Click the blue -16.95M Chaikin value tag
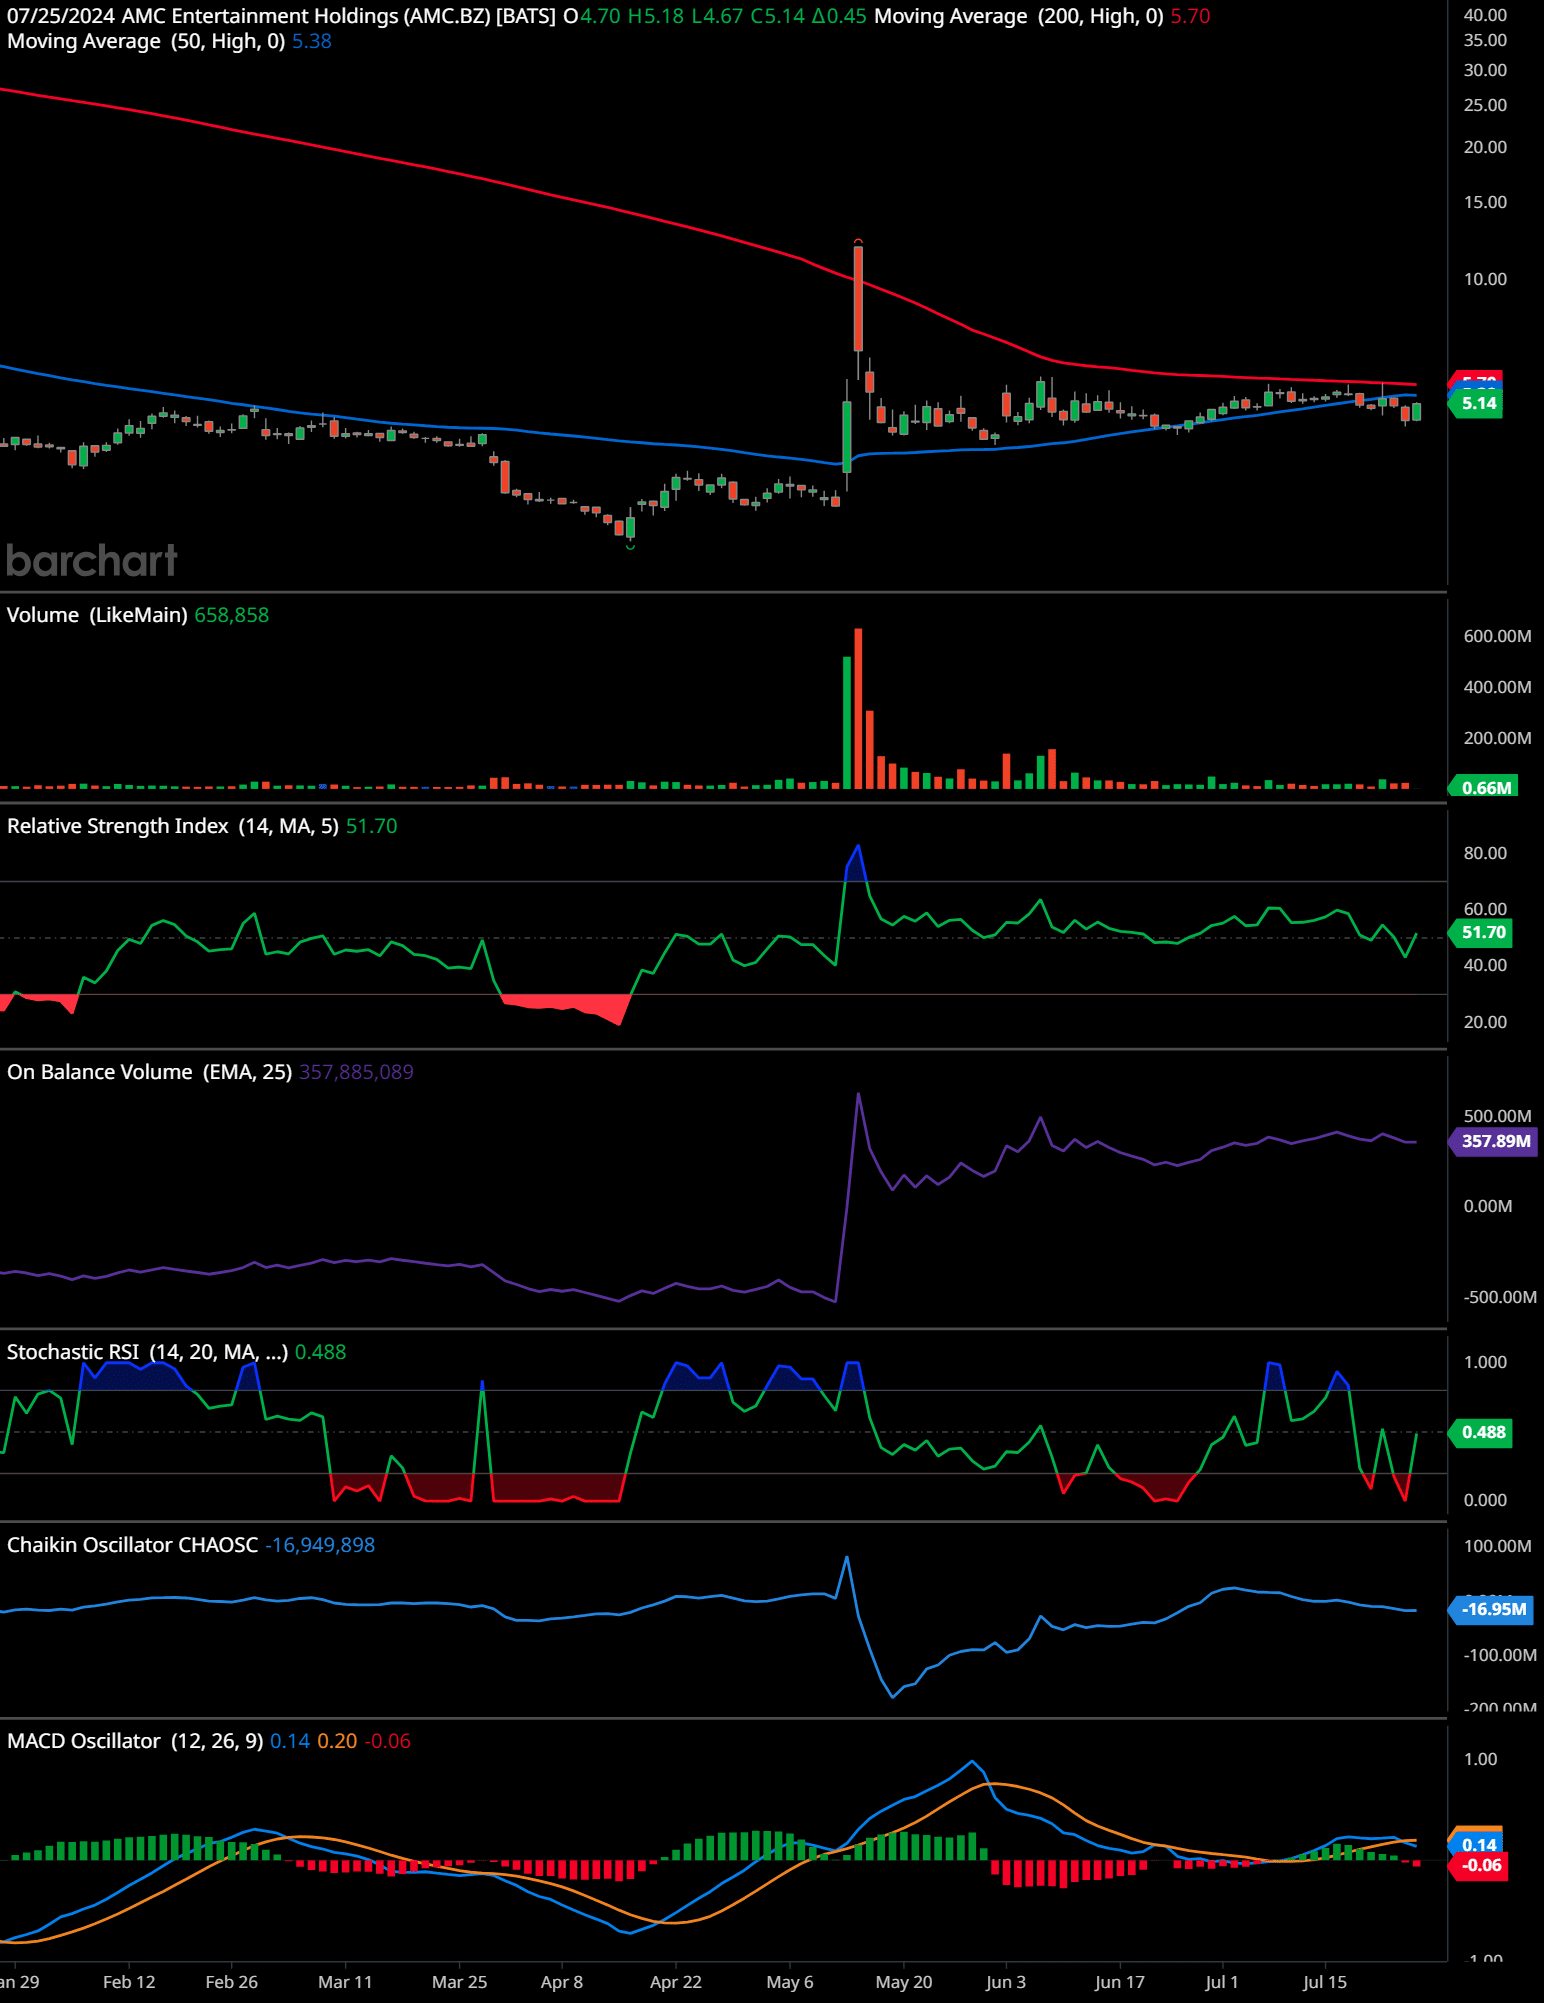1544x2003 pixels. coord(1492,1609)
